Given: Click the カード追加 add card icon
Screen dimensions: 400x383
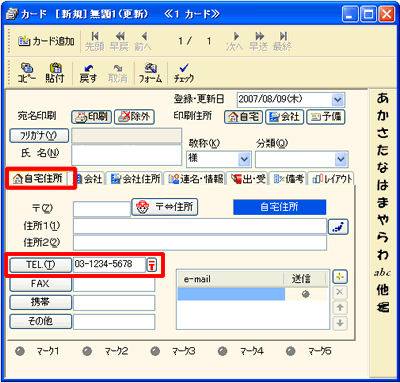Looking at the screenshot, I should (24, 41).
